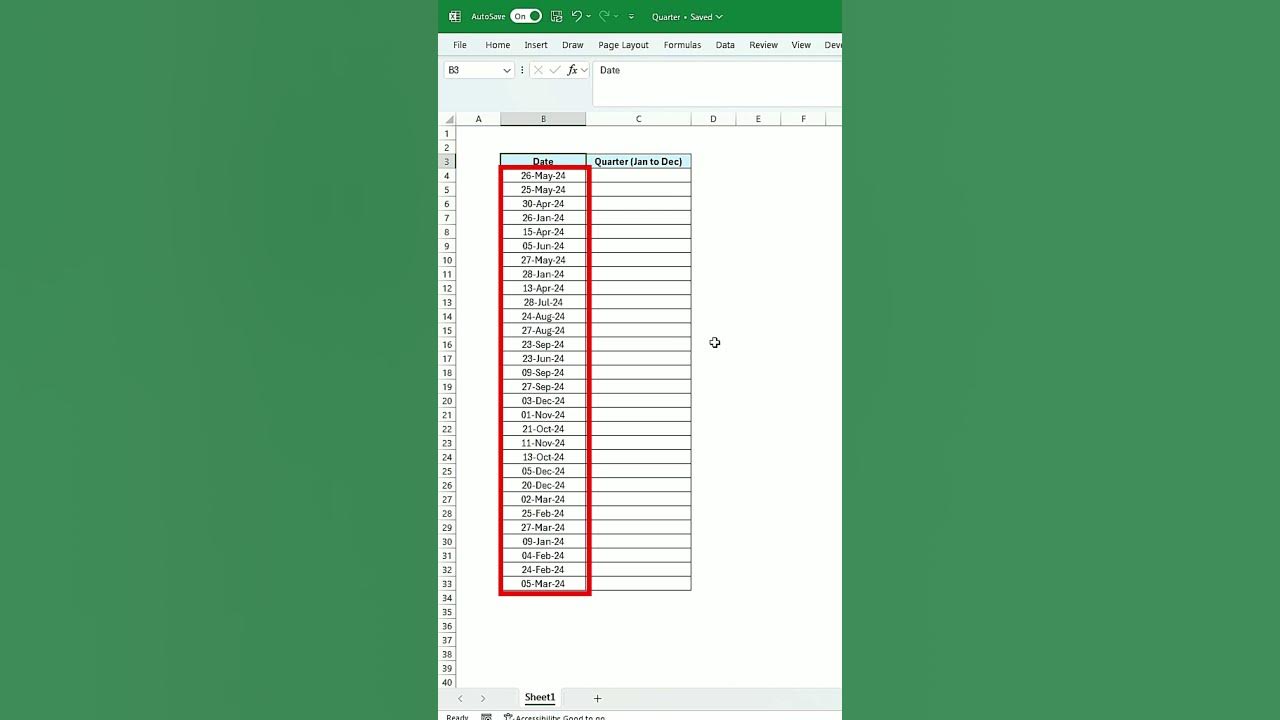
Task: Select column E header
Action: pyautogui.click(x=758, y=119)
